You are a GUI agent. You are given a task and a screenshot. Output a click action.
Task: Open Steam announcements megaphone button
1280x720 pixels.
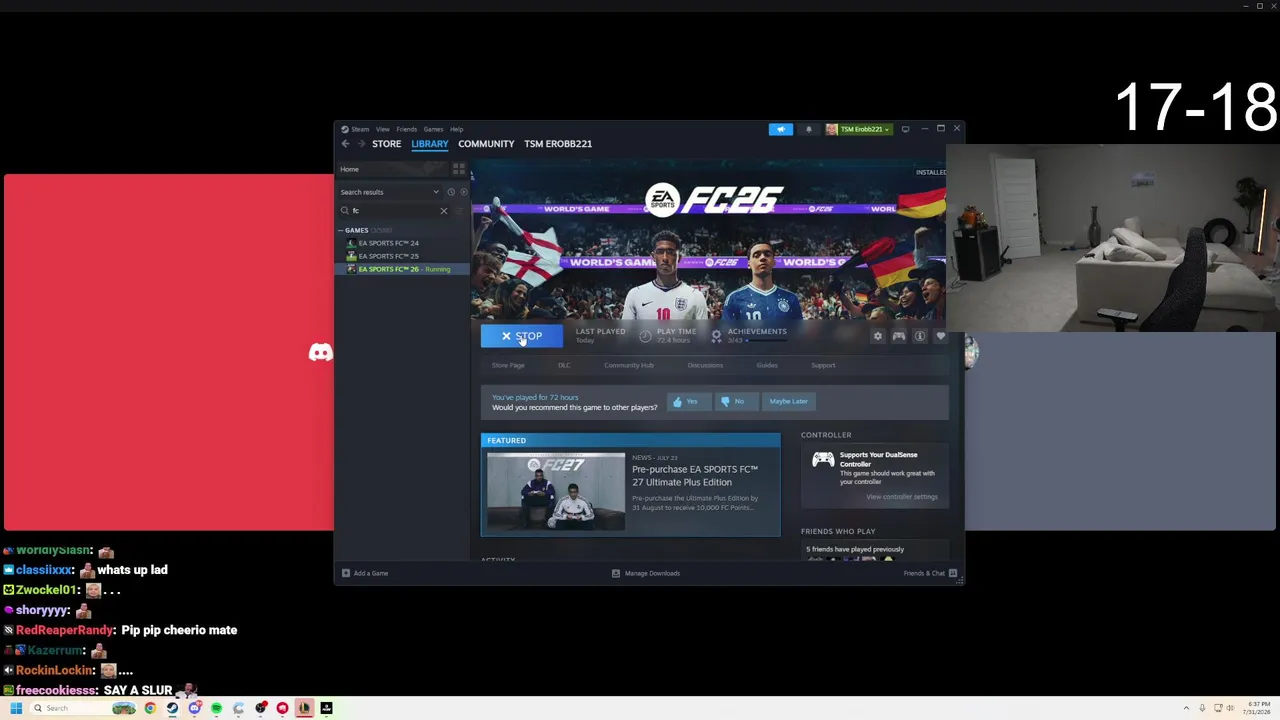point(781,129)
